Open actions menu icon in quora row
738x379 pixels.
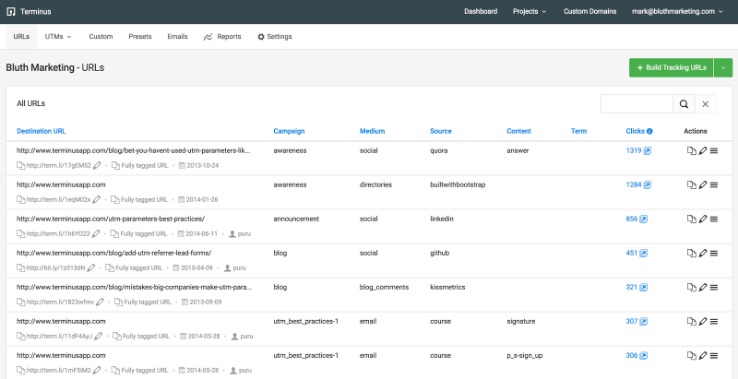[x=714, y=151]
